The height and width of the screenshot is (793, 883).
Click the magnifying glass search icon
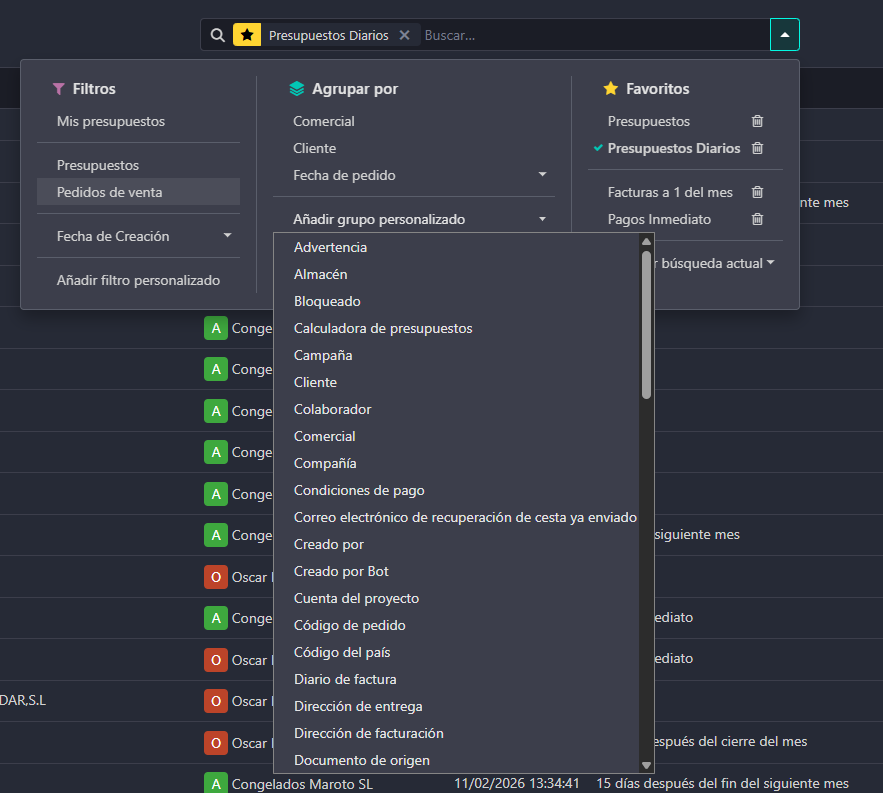pos(217,35)
